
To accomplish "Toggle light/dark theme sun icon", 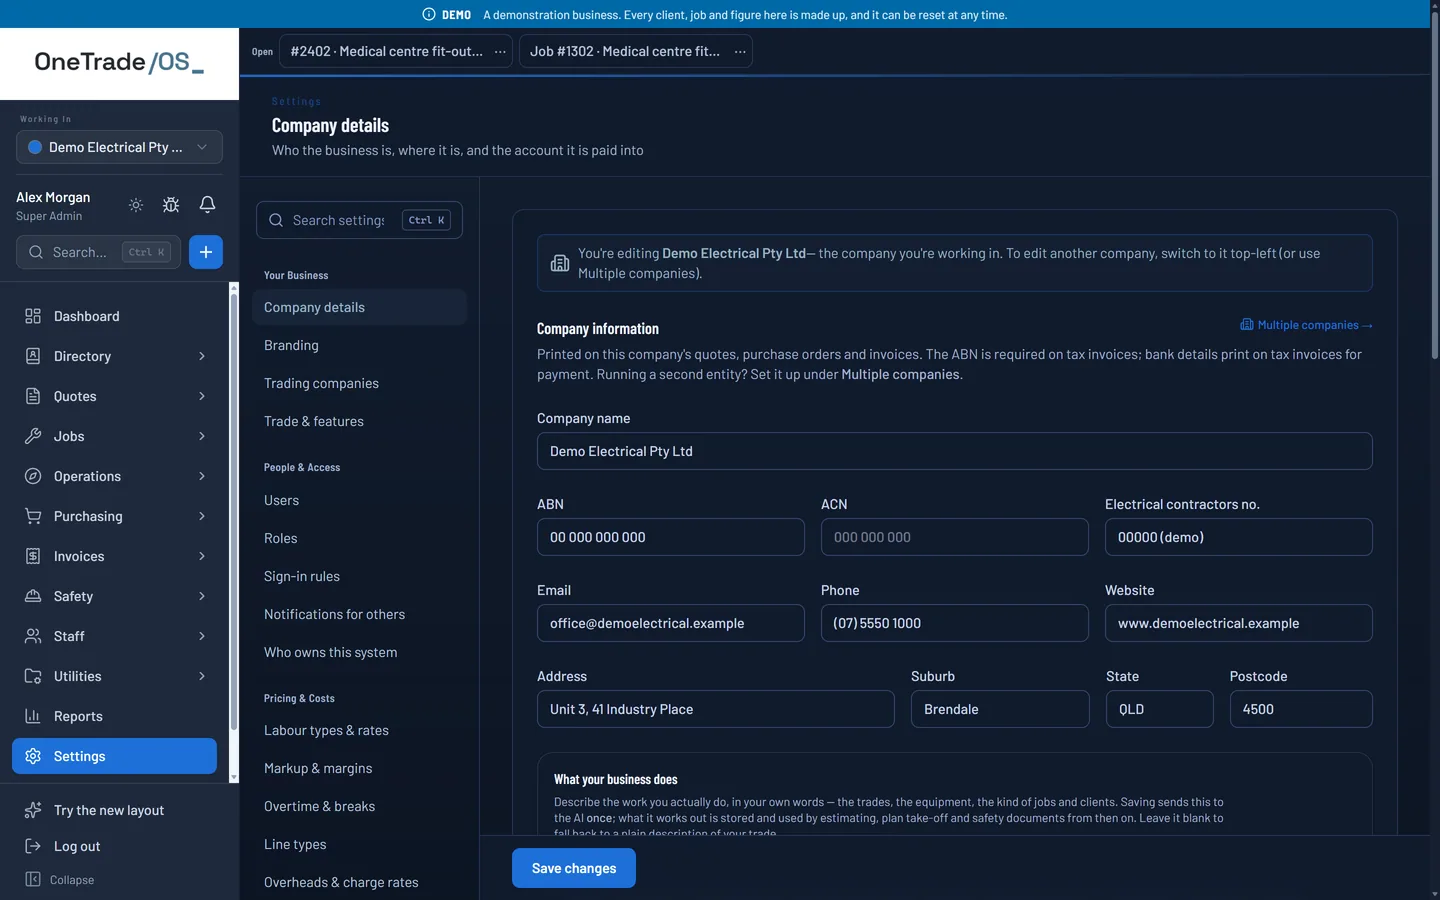I will (x=136, y=205).
